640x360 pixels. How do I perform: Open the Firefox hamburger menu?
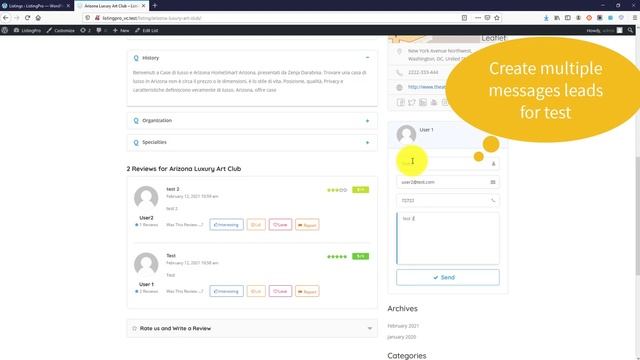[635, 18]
